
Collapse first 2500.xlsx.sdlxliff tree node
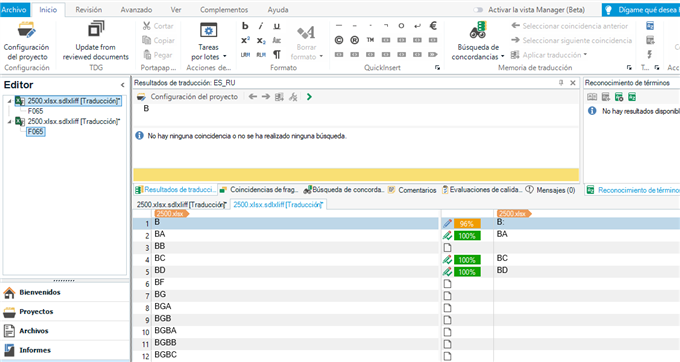(9, 101)
